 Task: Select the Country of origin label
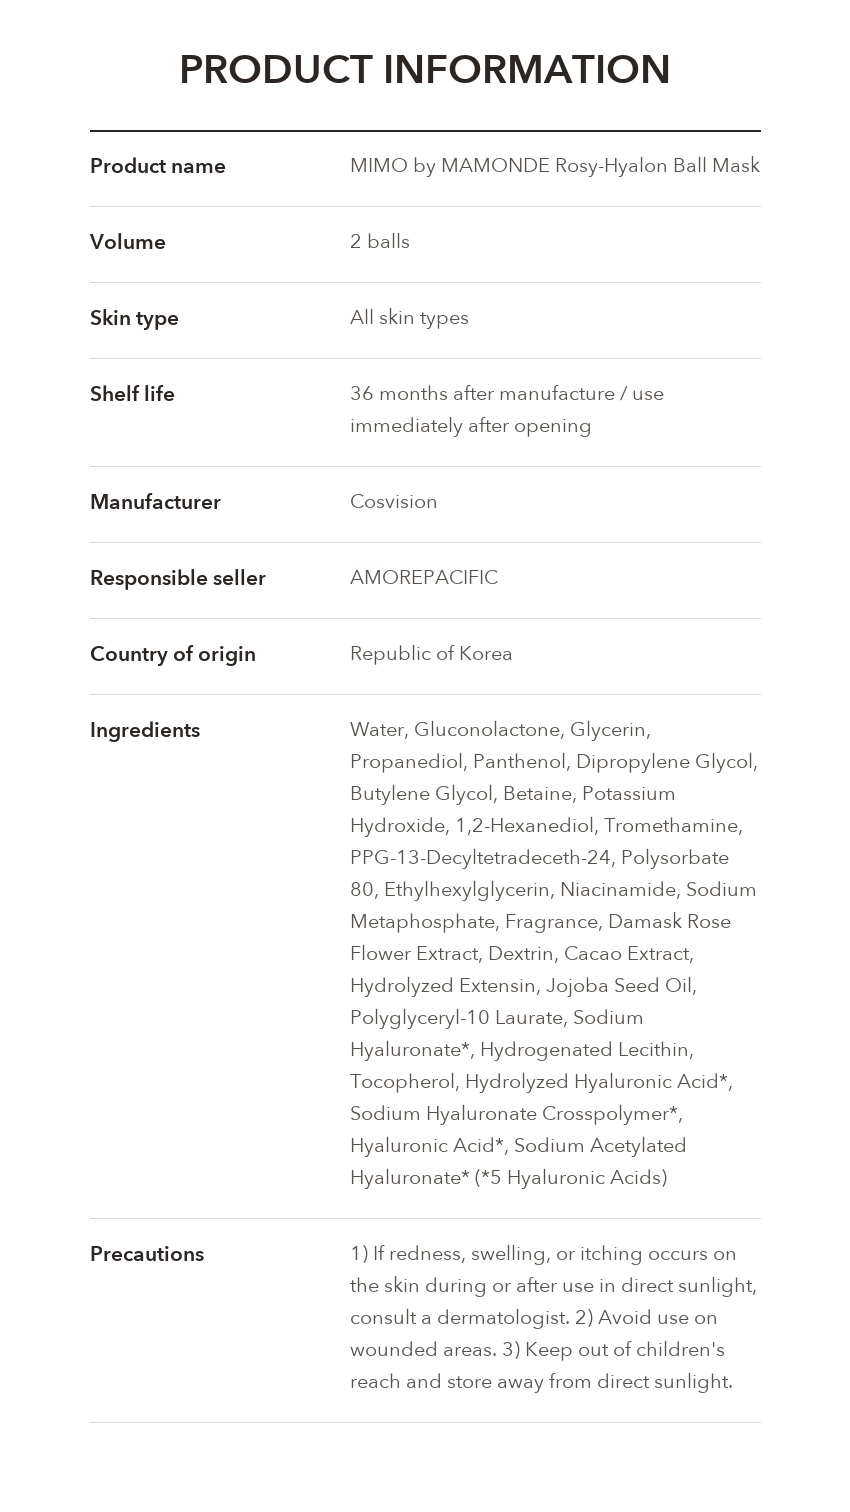(173, 654)
